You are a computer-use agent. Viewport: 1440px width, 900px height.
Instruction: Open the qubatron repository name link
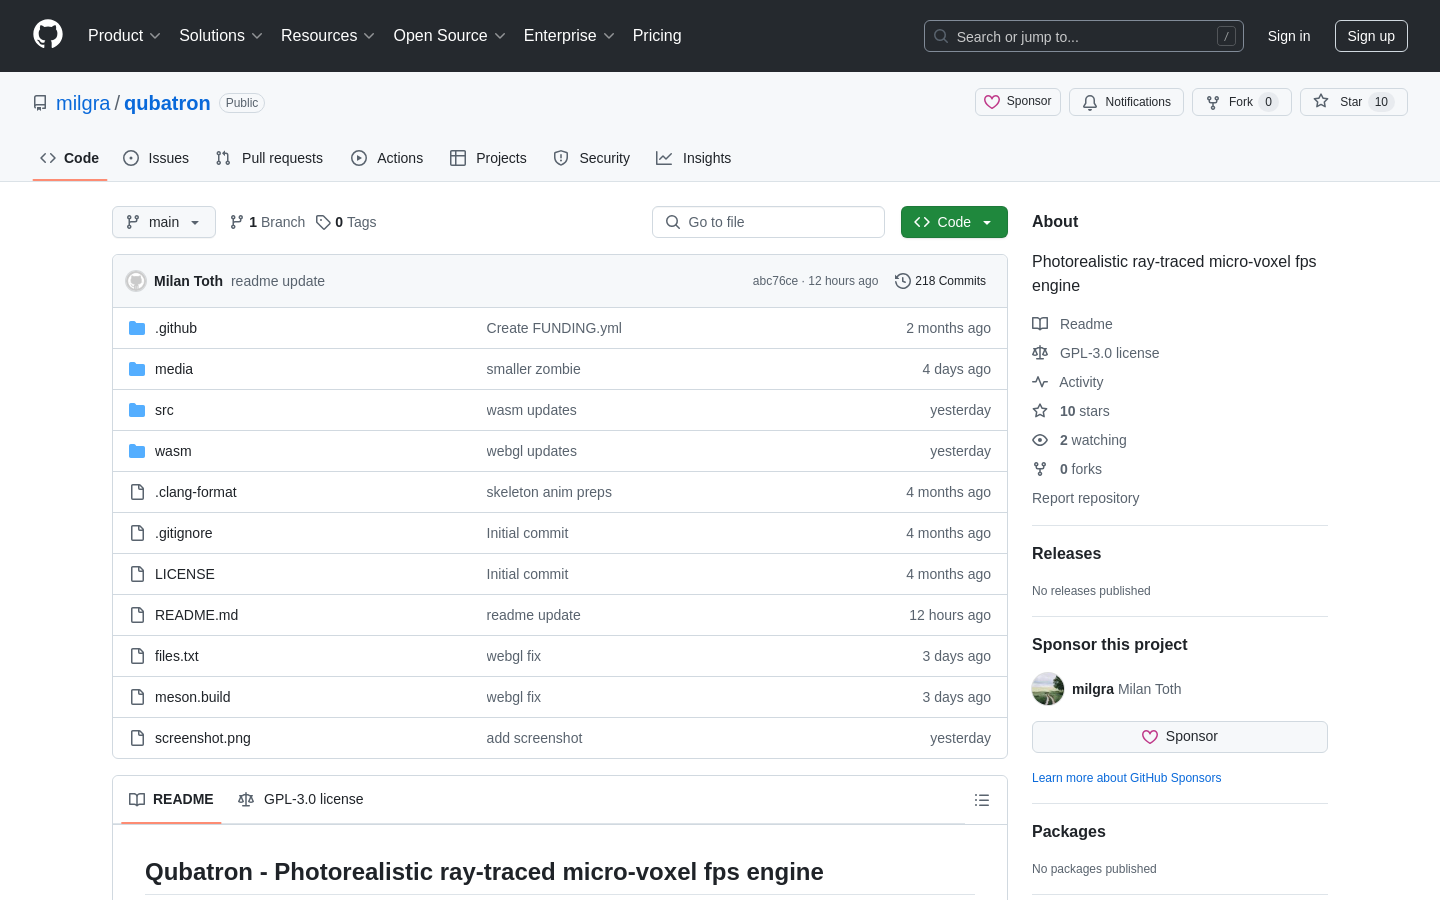coord(167,103)
